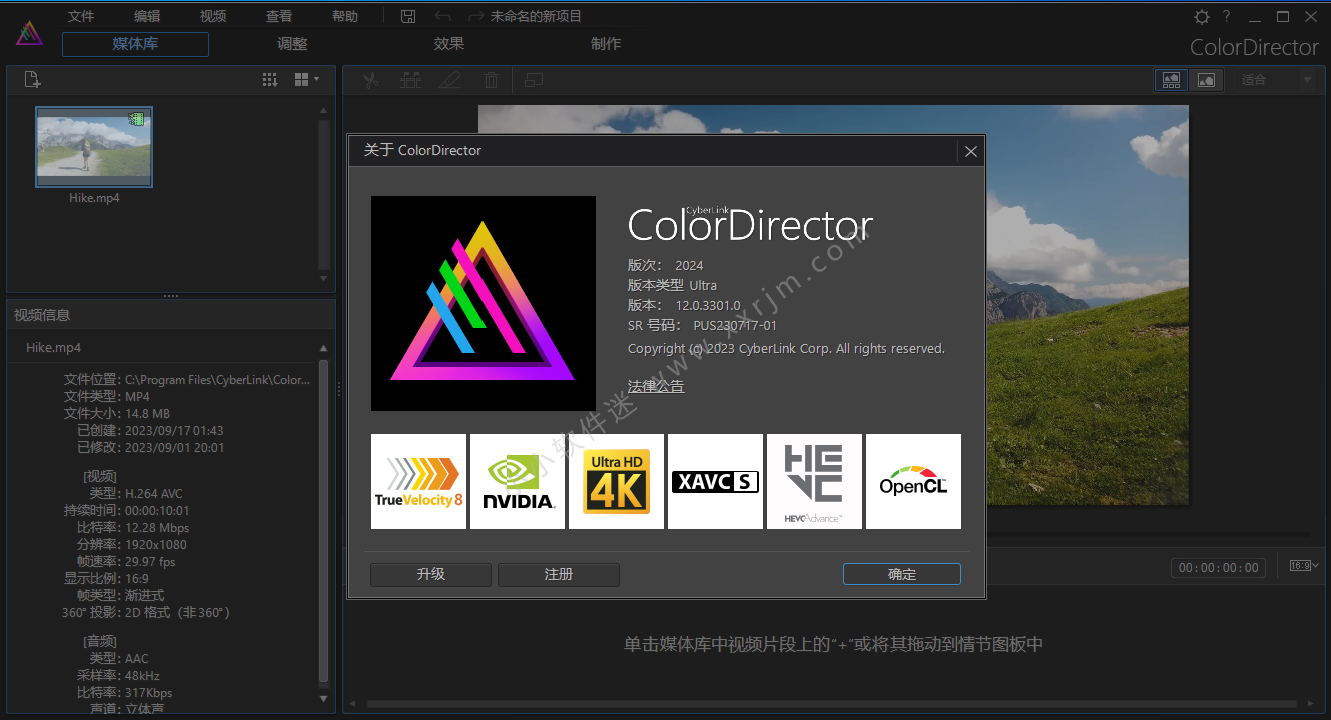Viewport: 1331px width, 720px height.
Task: Click the H.264 AVC type value
Action: 153,494
